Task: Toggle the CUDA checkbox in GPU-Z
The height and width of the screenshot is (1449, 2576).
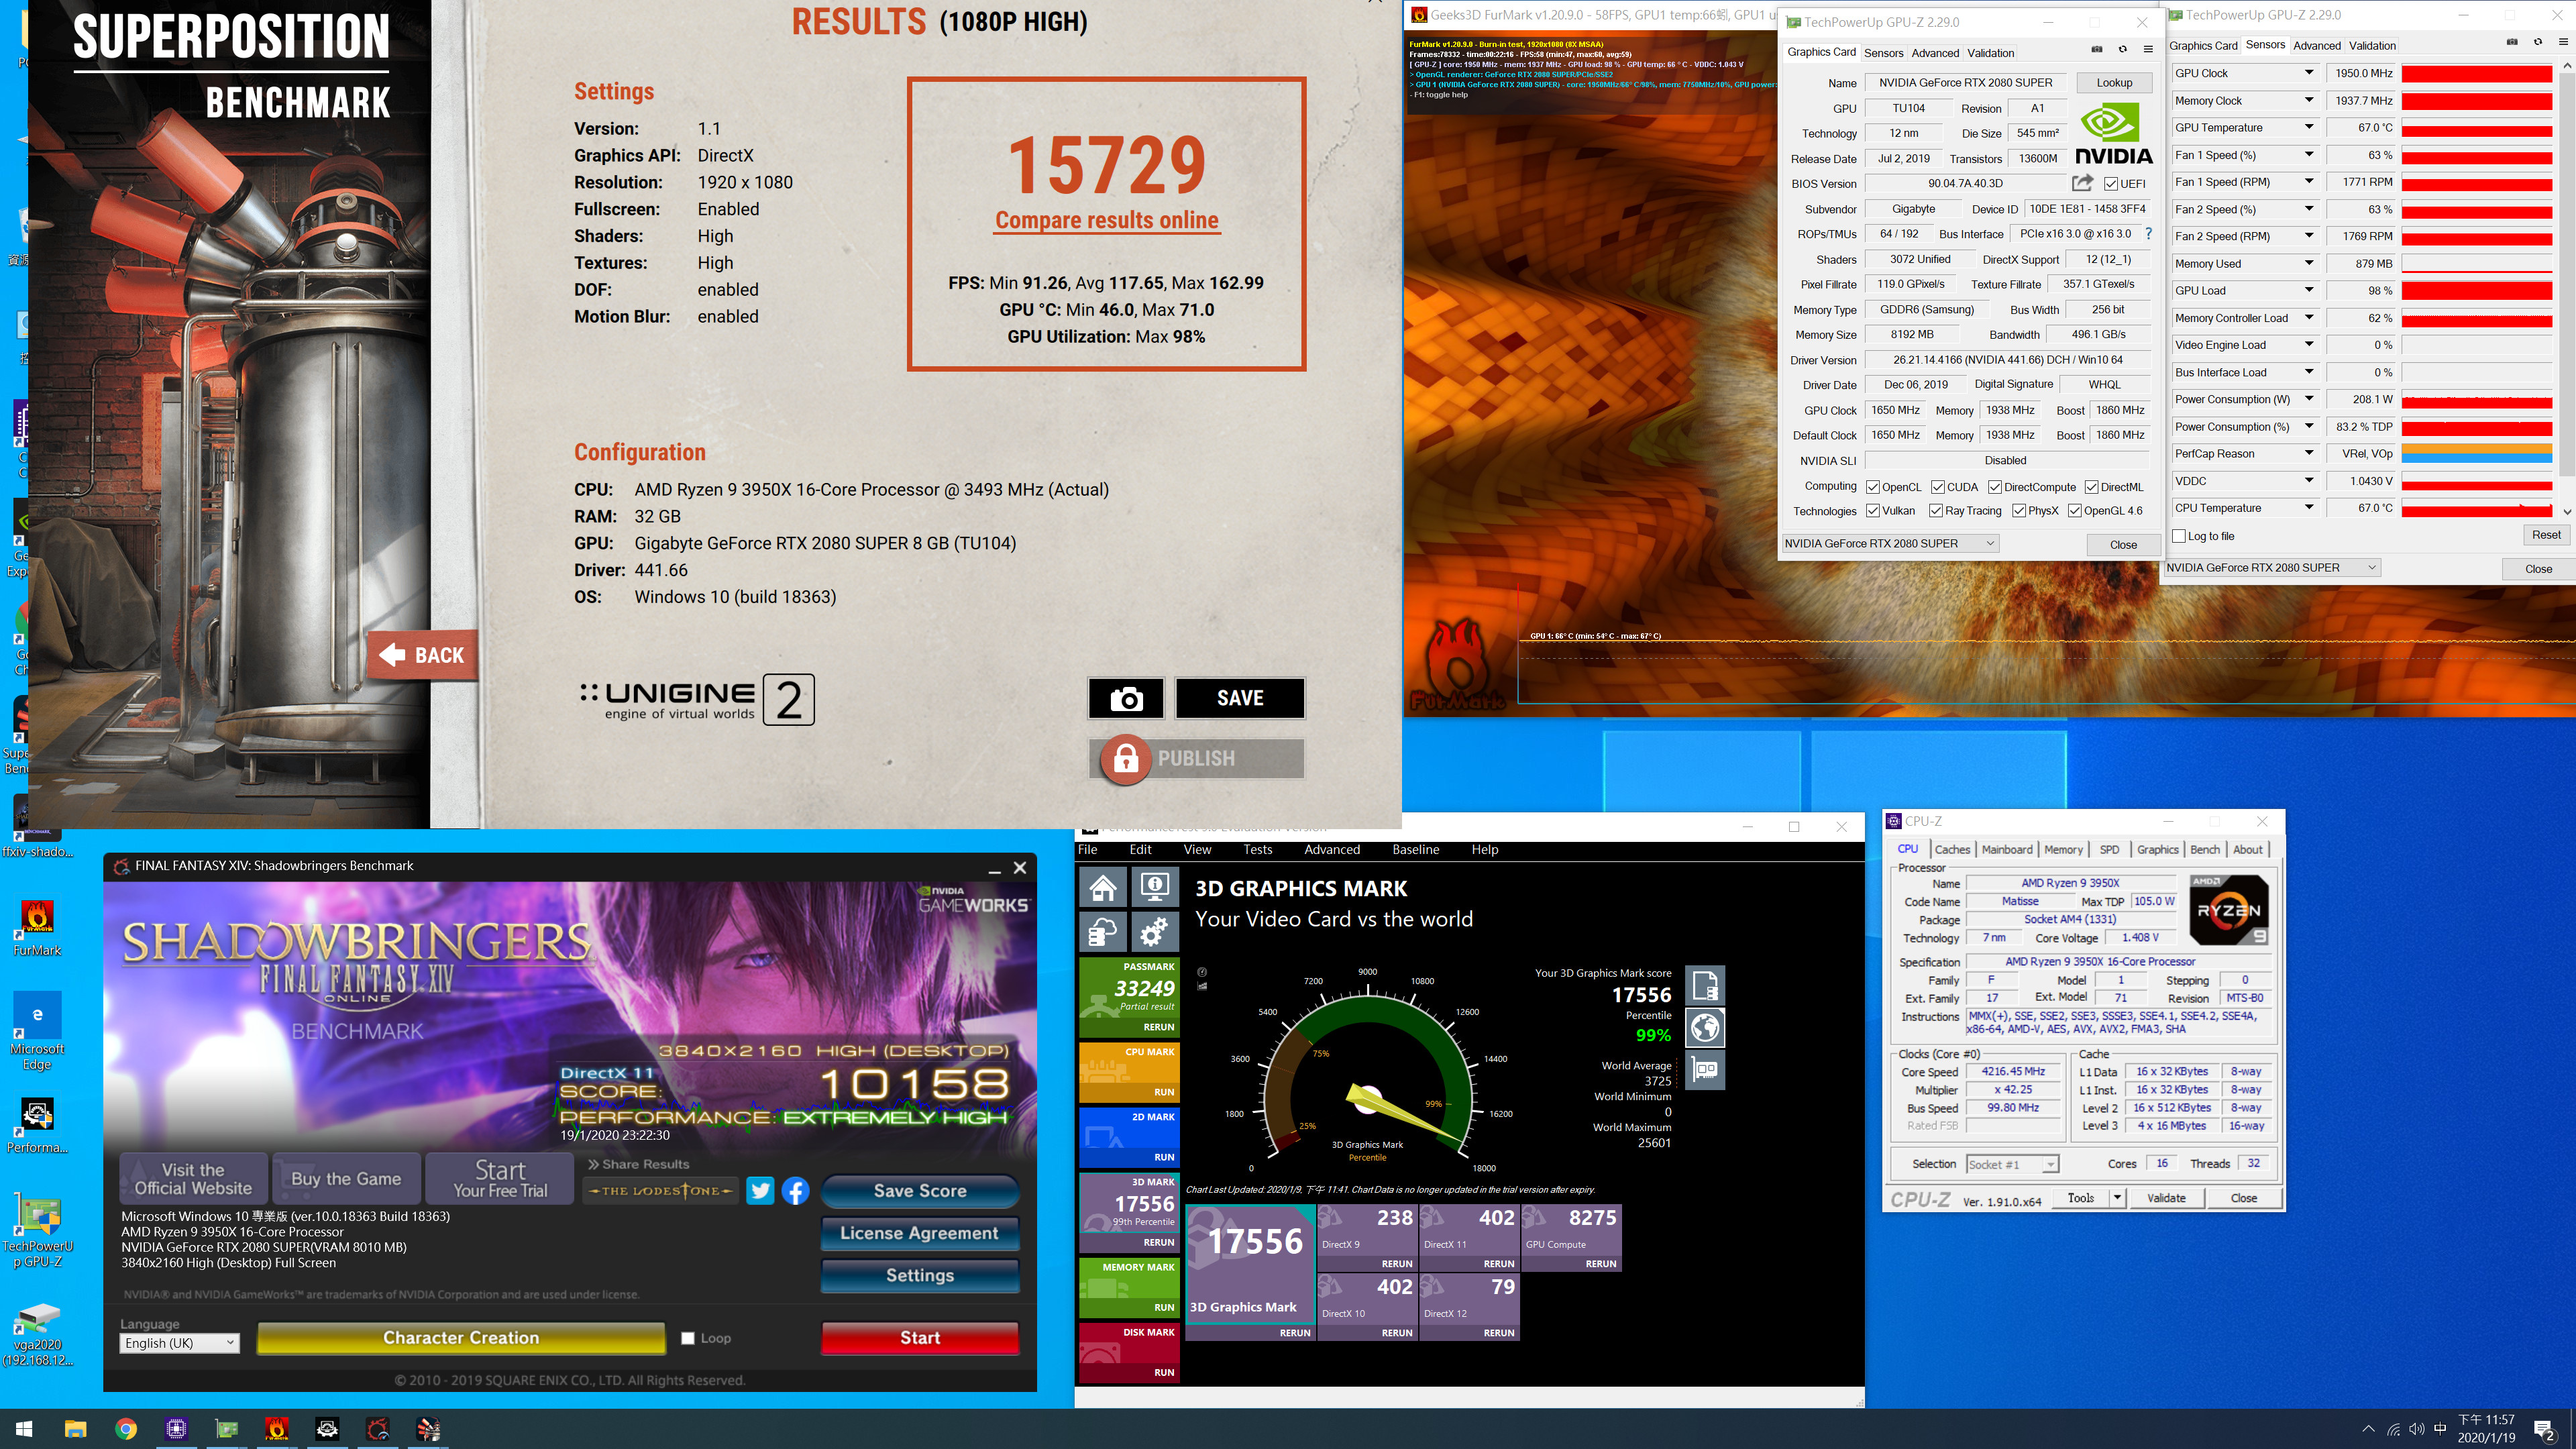Action: point(1938,487)
